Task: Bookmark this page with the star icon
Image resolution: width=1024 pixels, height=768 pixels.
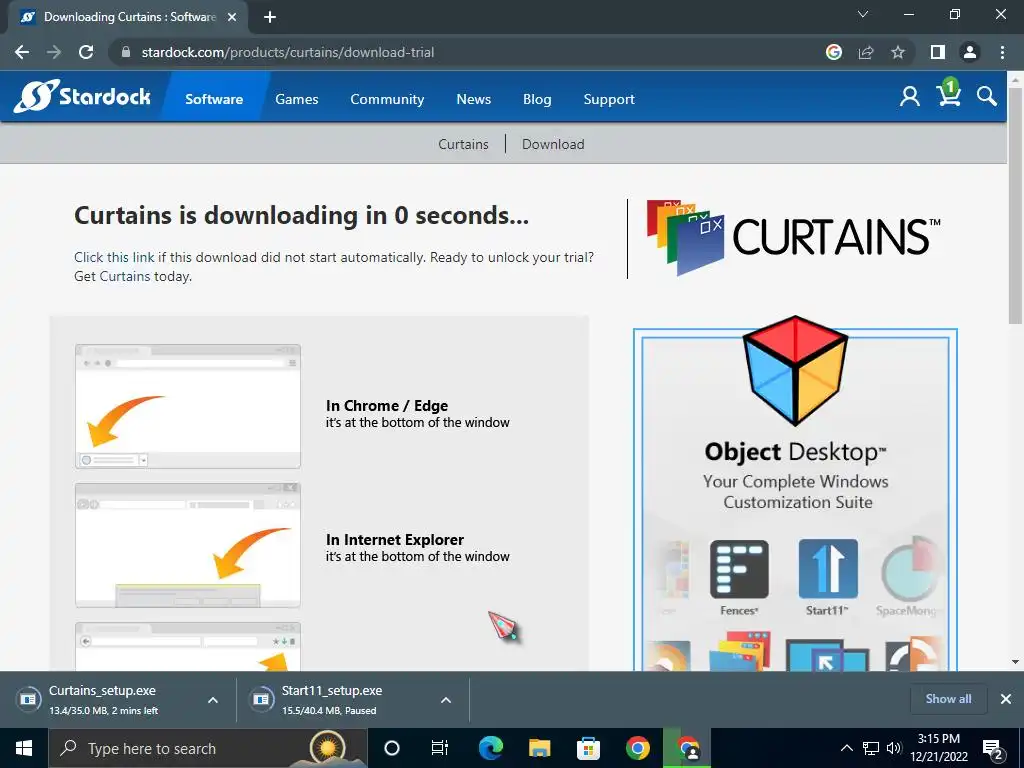Action: 898,52
